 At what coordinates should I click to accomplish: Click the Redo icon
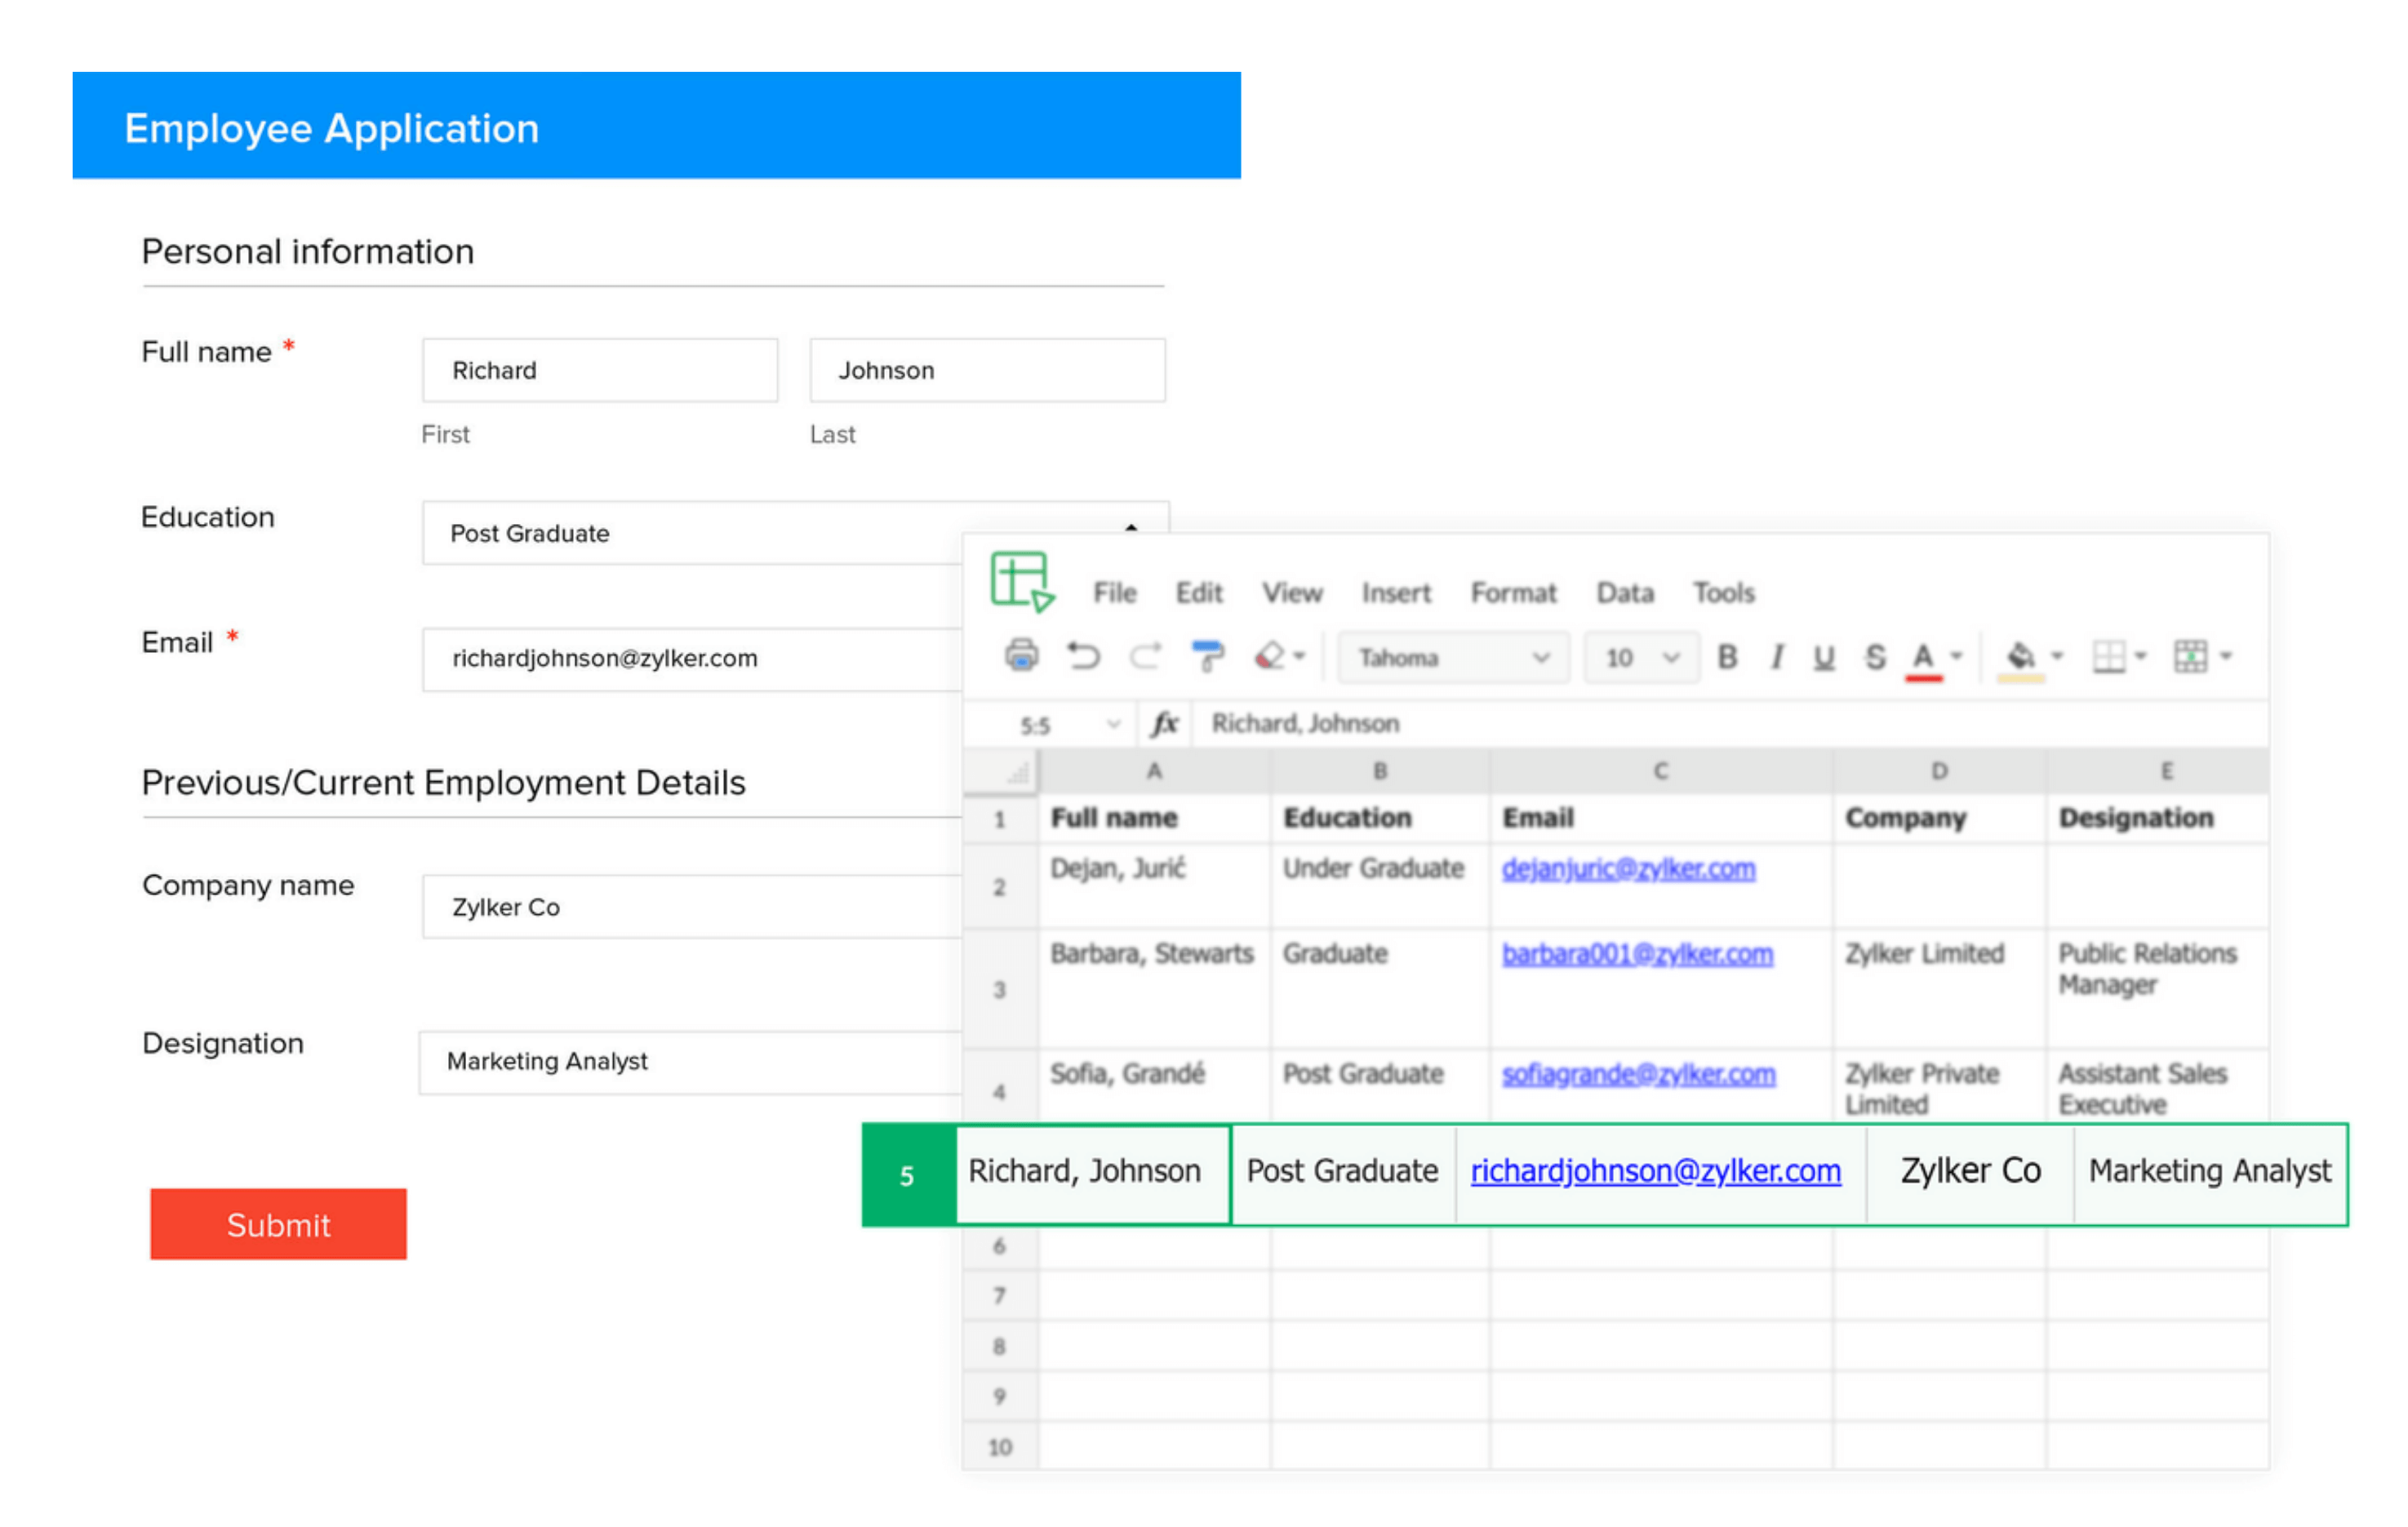click(x=1147, y=657)
